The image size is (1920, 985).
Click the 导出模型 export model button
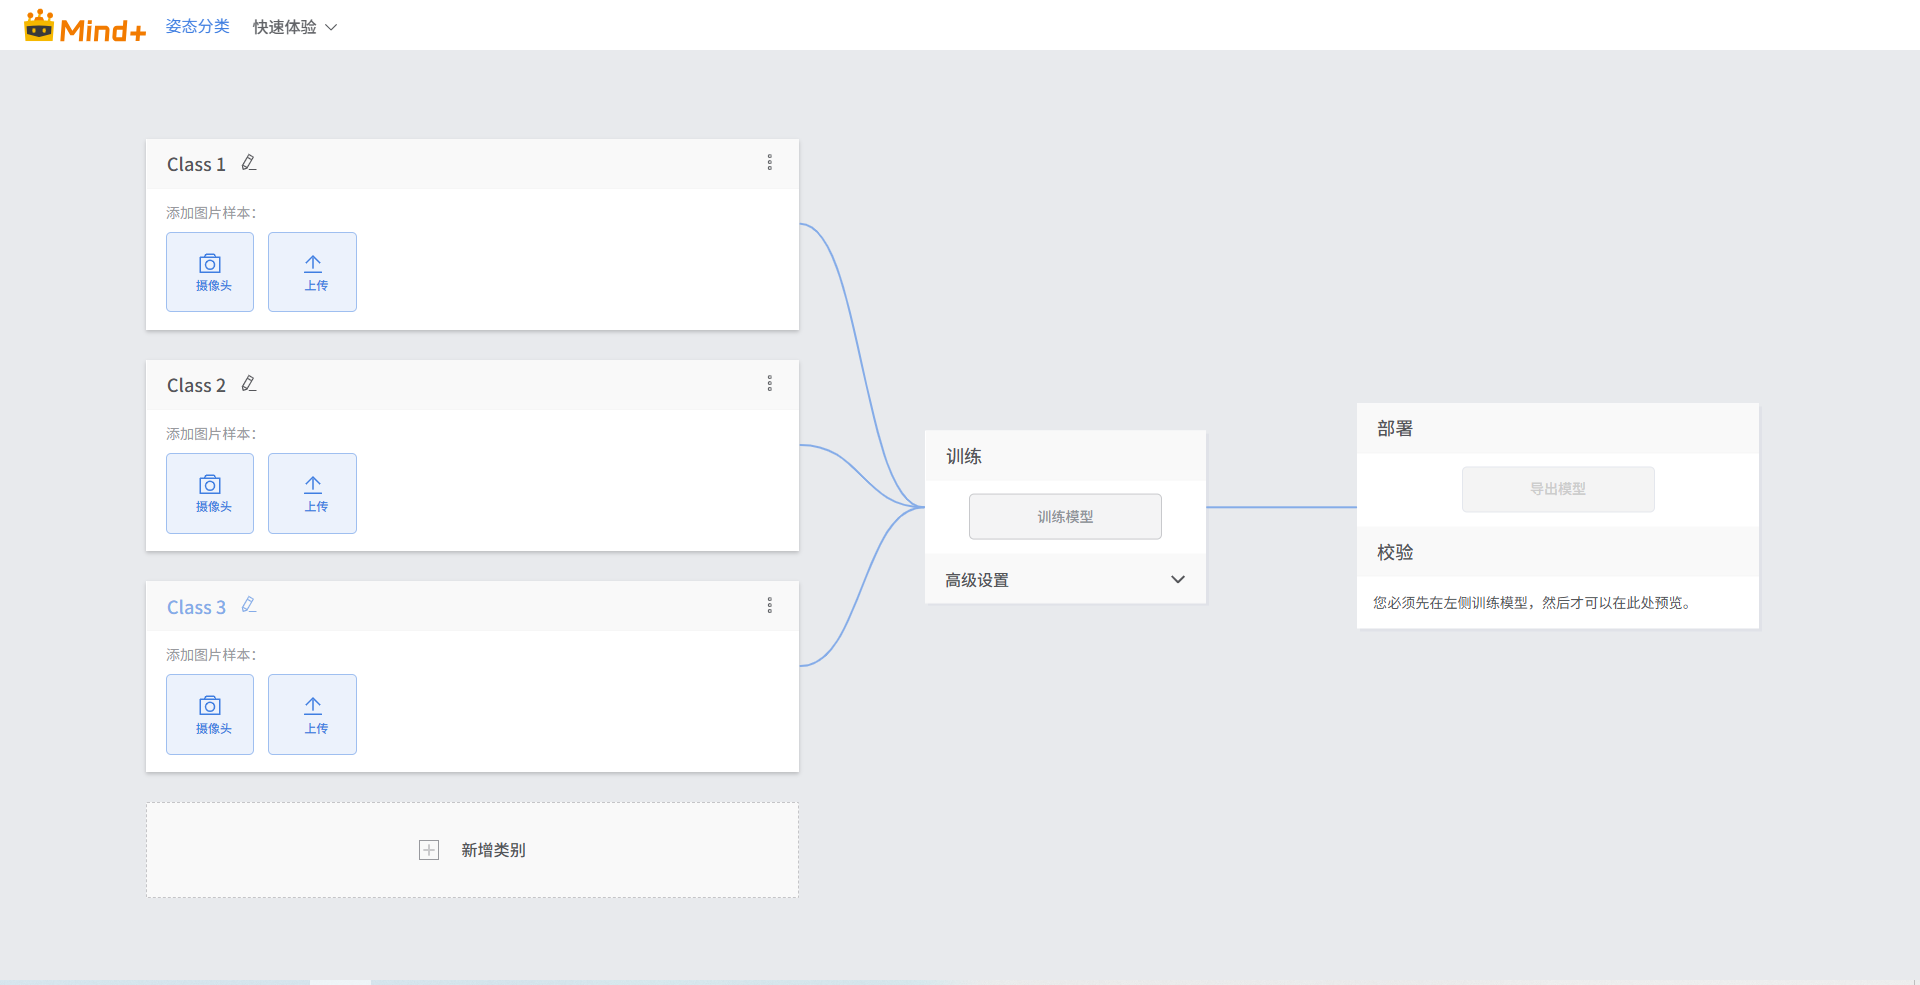tap(1557, 489)
